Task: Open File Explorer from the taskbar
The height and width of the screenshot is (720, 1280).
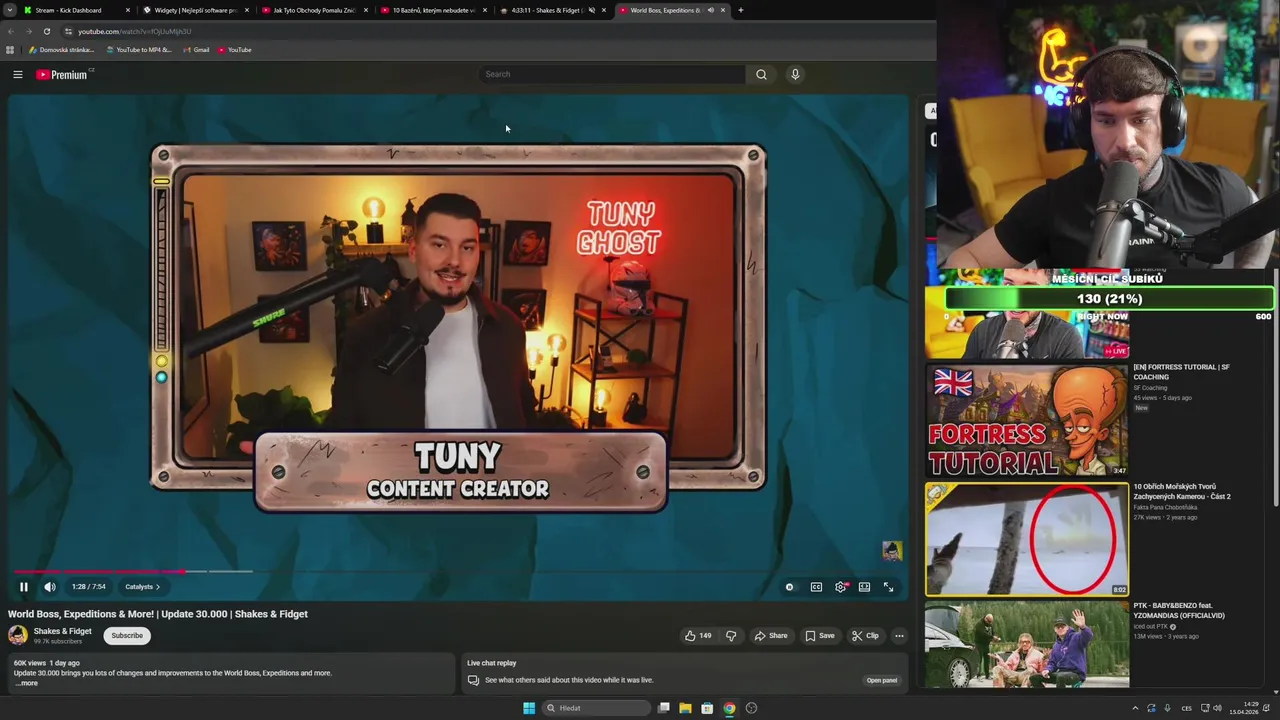Action: pos(685,708)
